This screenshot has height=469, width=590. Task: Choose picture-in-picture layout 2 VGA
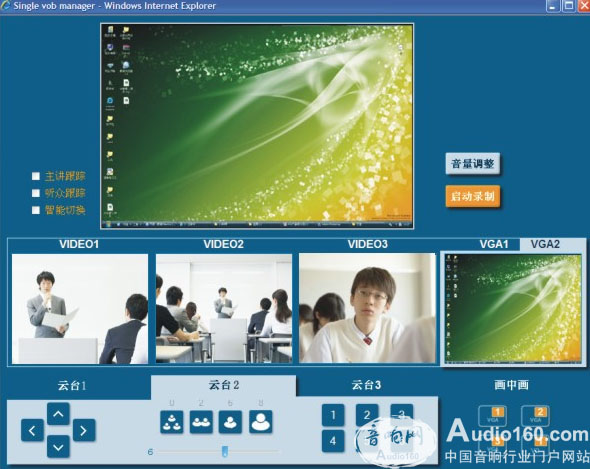coord(535,416)
